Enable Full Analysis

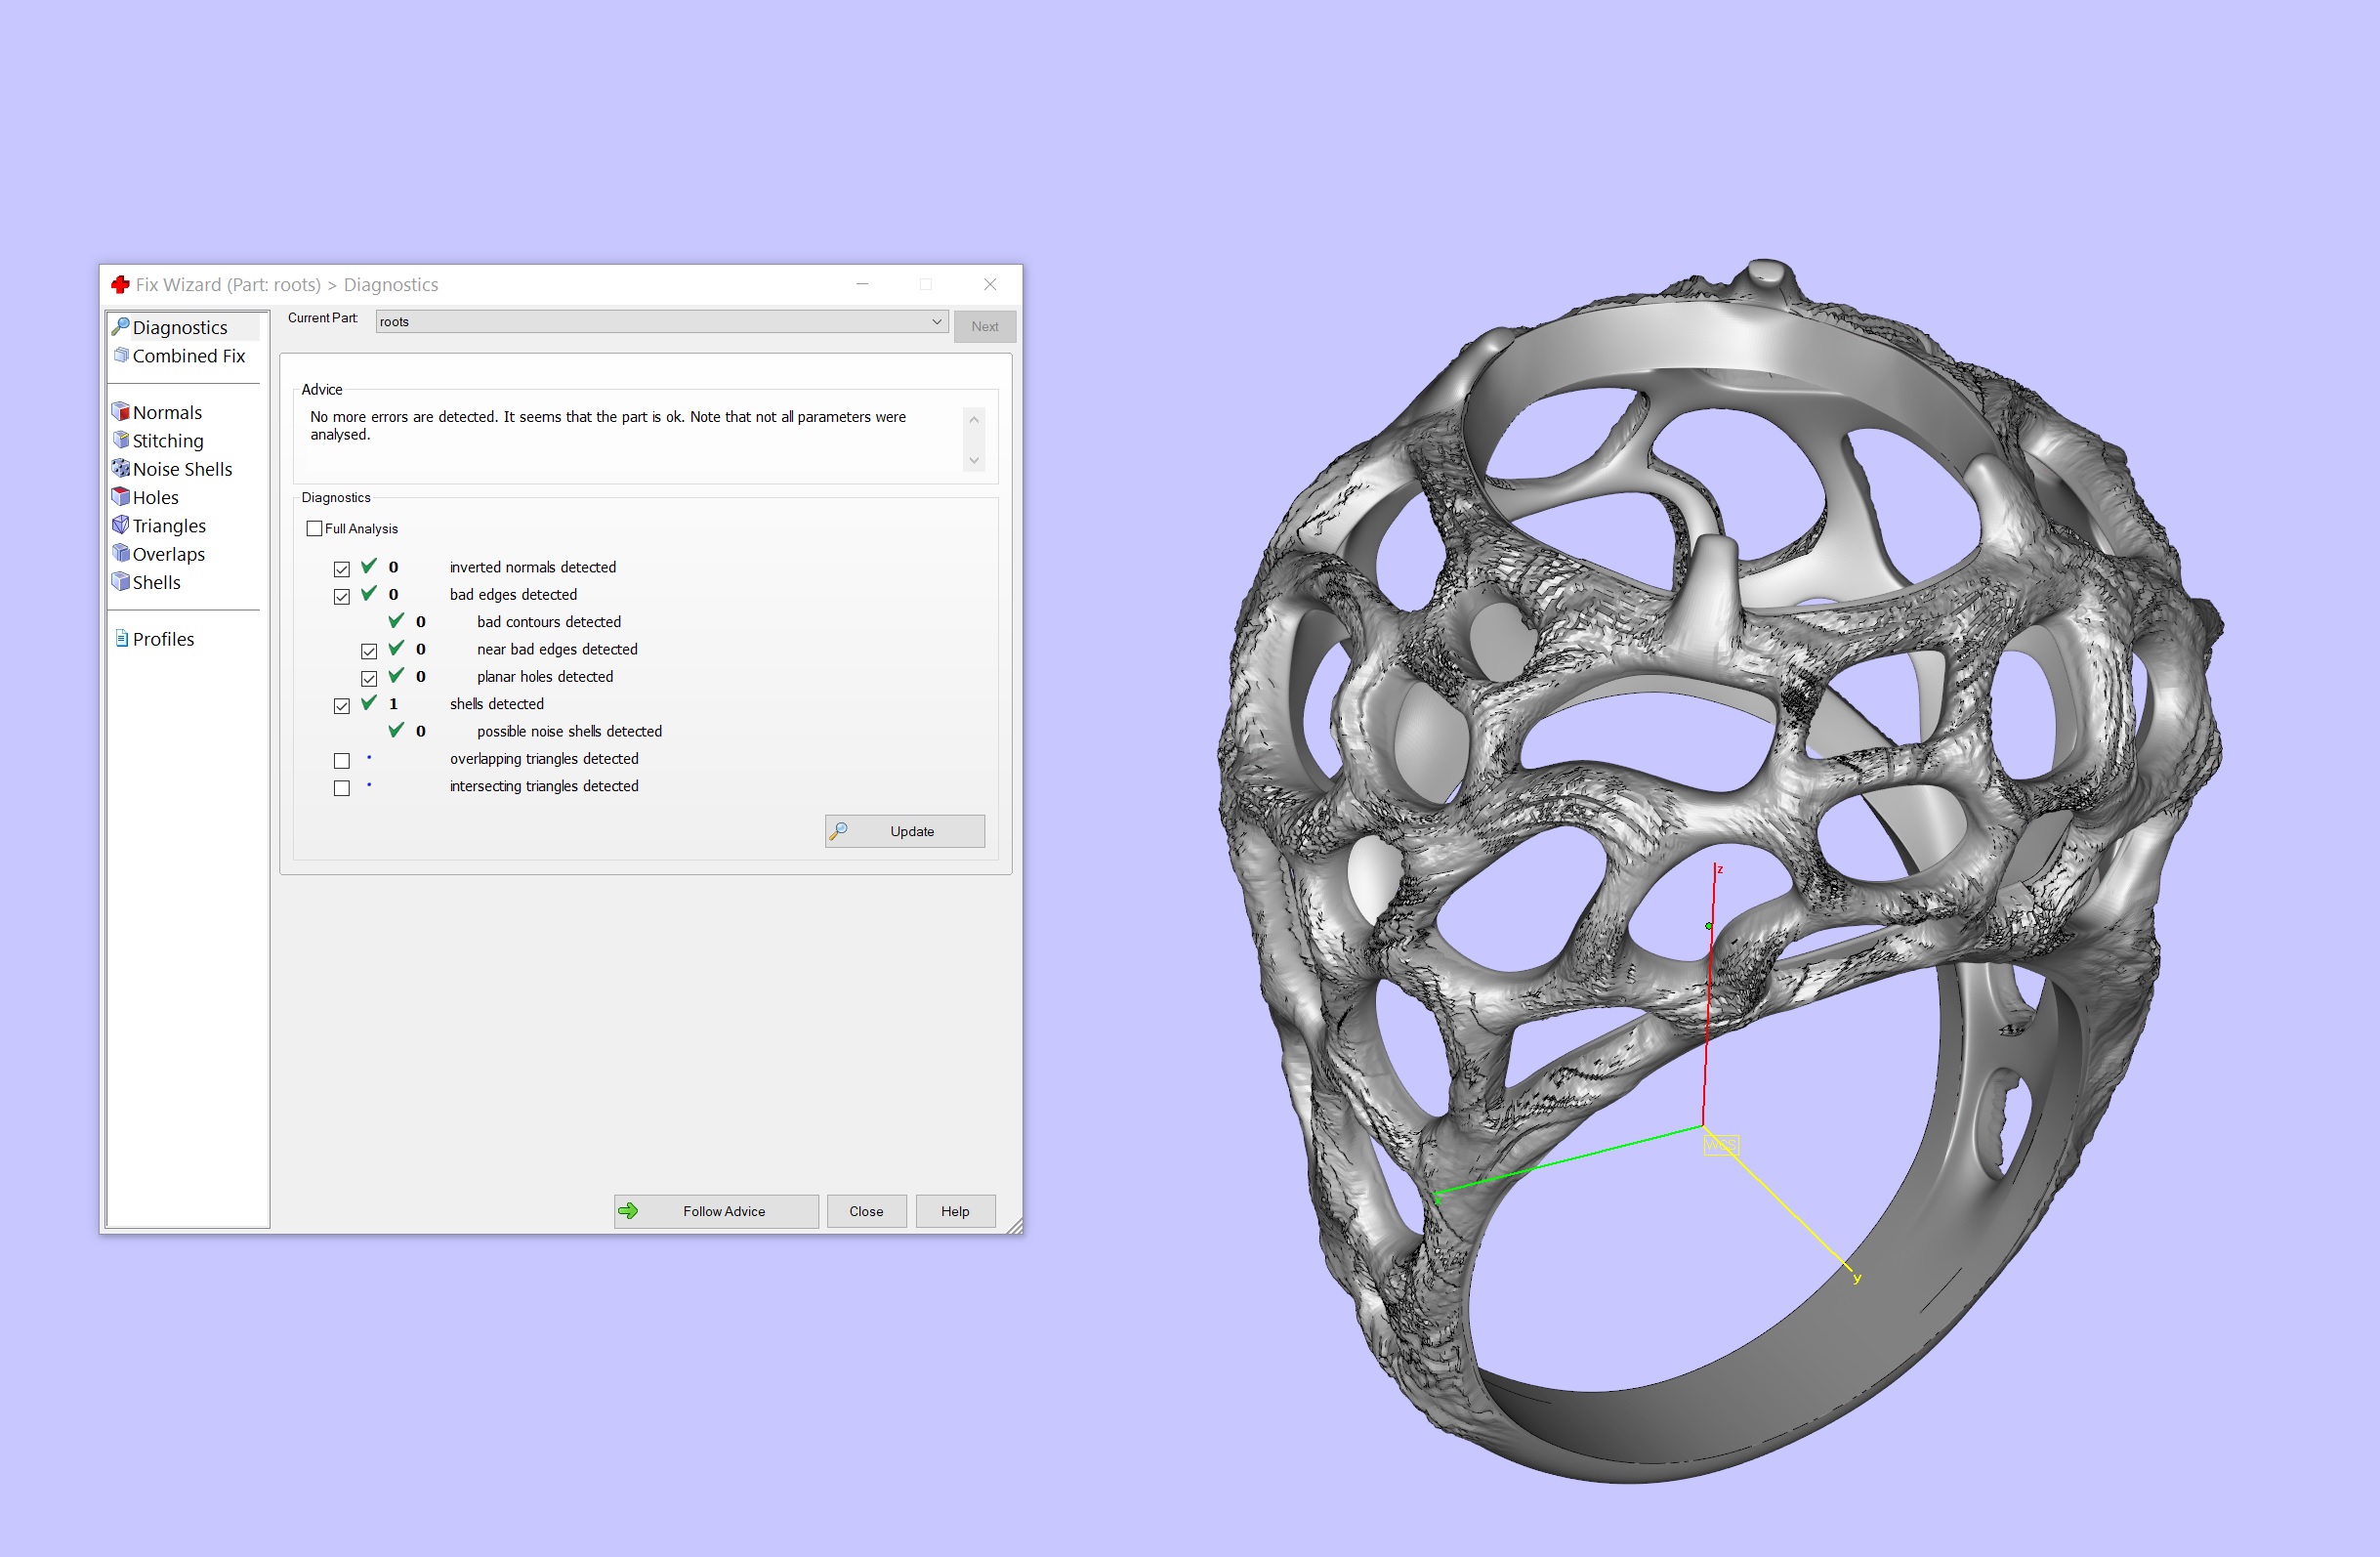click(314, 527)
